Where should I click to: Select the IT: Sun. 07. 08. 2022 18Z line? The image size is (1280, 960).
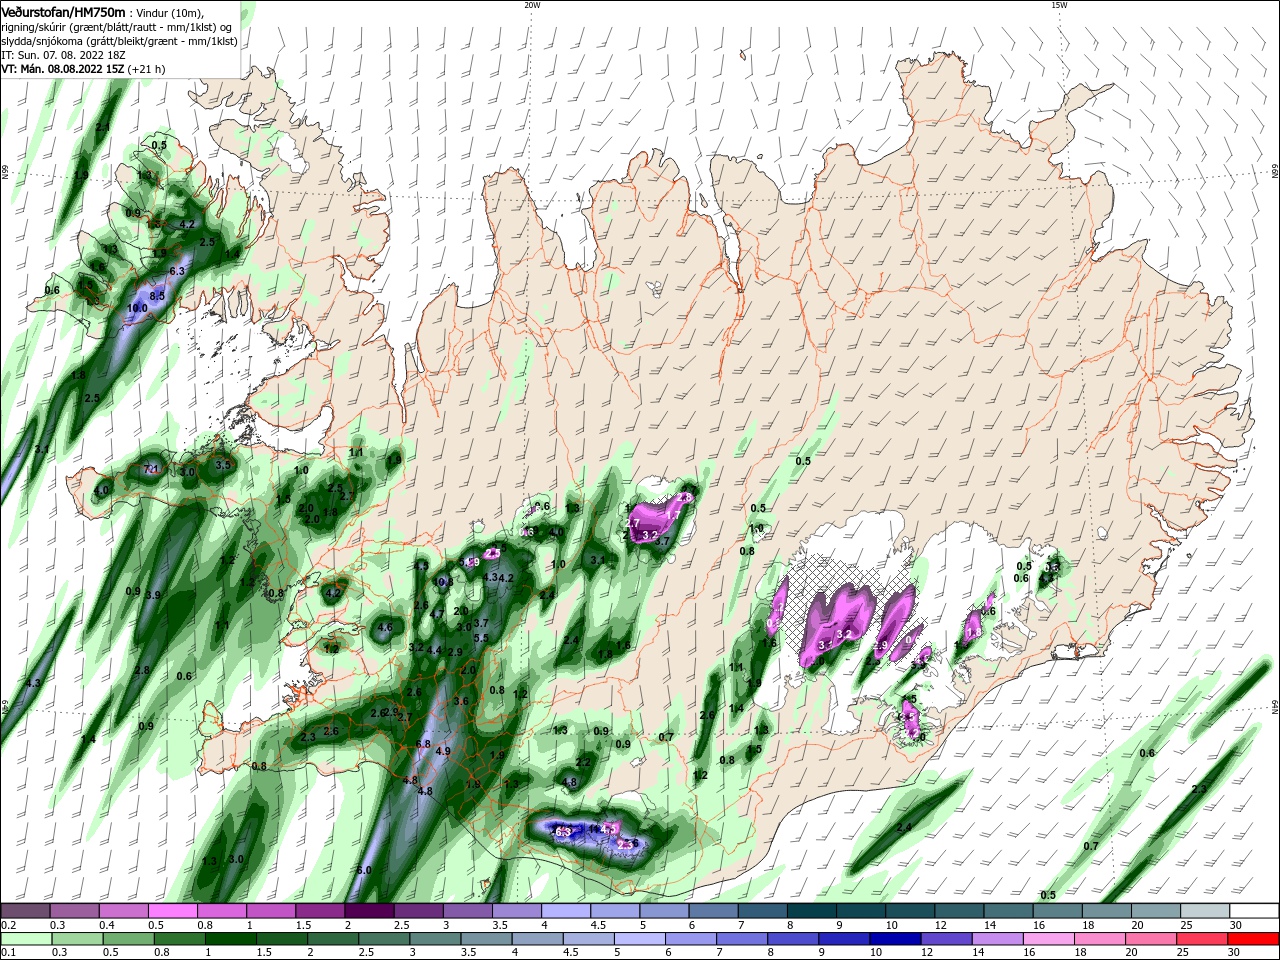coord(66,56)
